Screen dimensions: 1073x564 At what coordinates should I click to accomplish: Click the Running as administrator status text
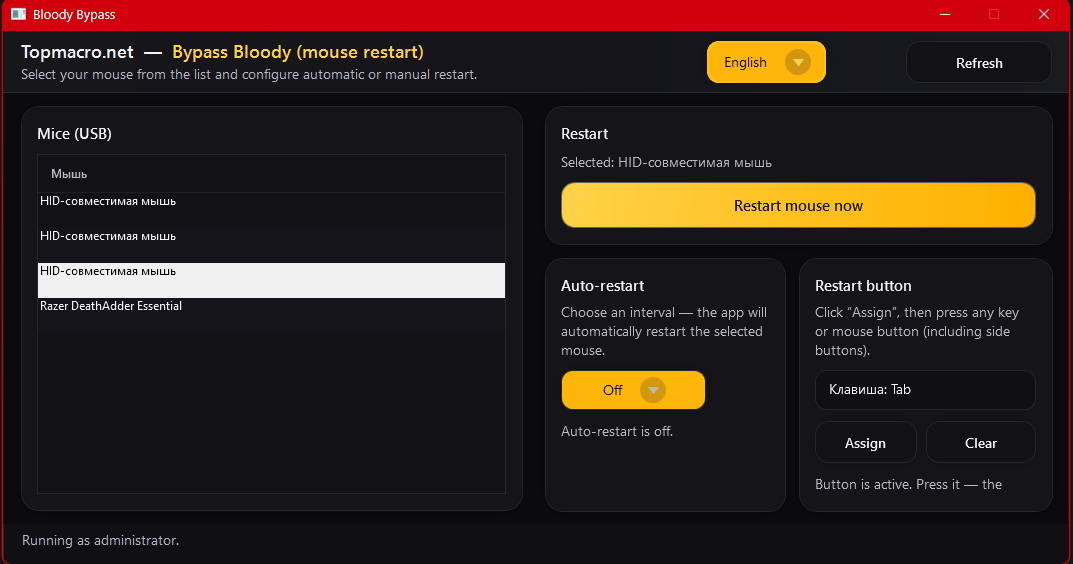pos(100,541)
